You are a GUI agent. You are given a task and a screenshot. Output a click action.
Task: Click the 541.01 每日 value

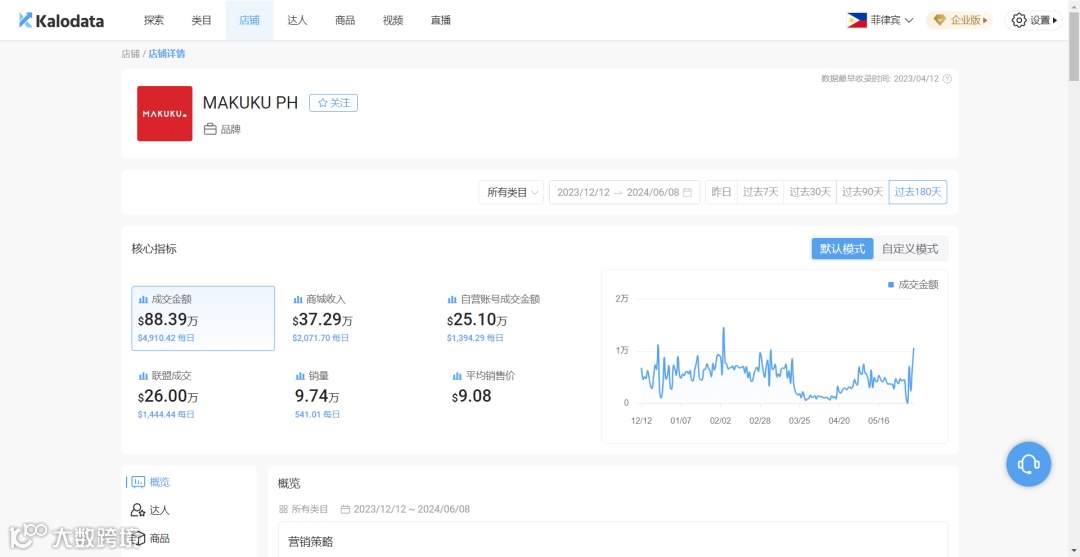coord(318,414)
